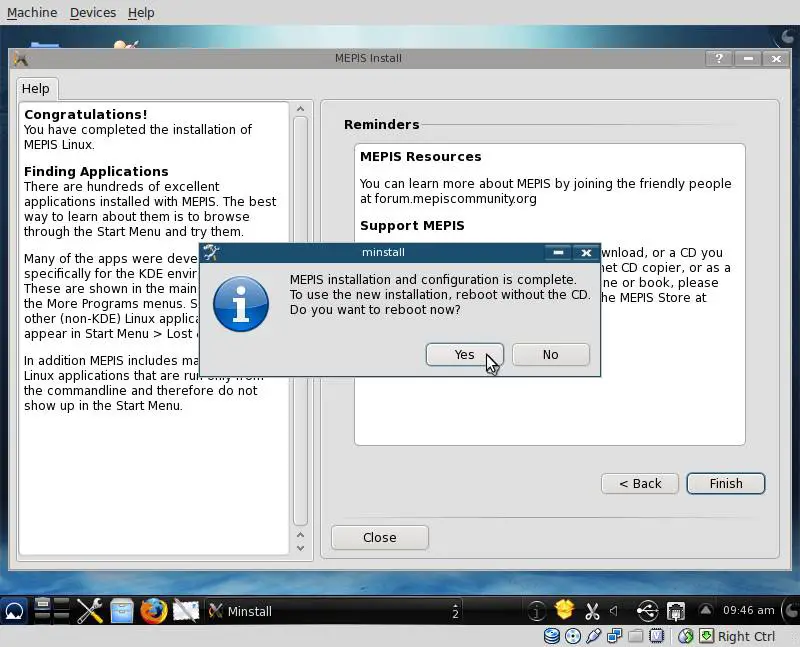Expand hidden tray icons arrow
The width and height of the screenshot is (800, 647).
click(x=706, y=609)
